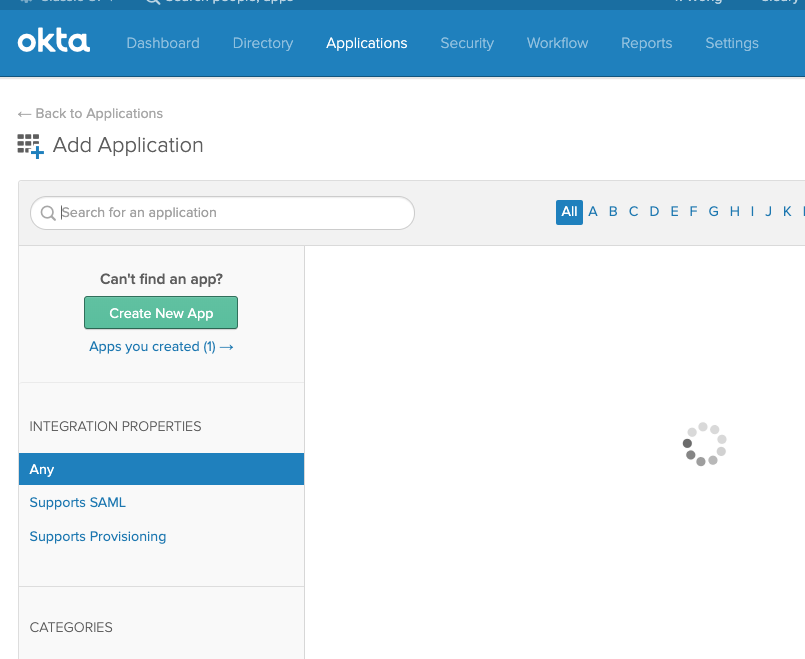This screenshot has height=659, width=805.
Task: Filter apps by letter A
Action: click(x=593, y=211)
